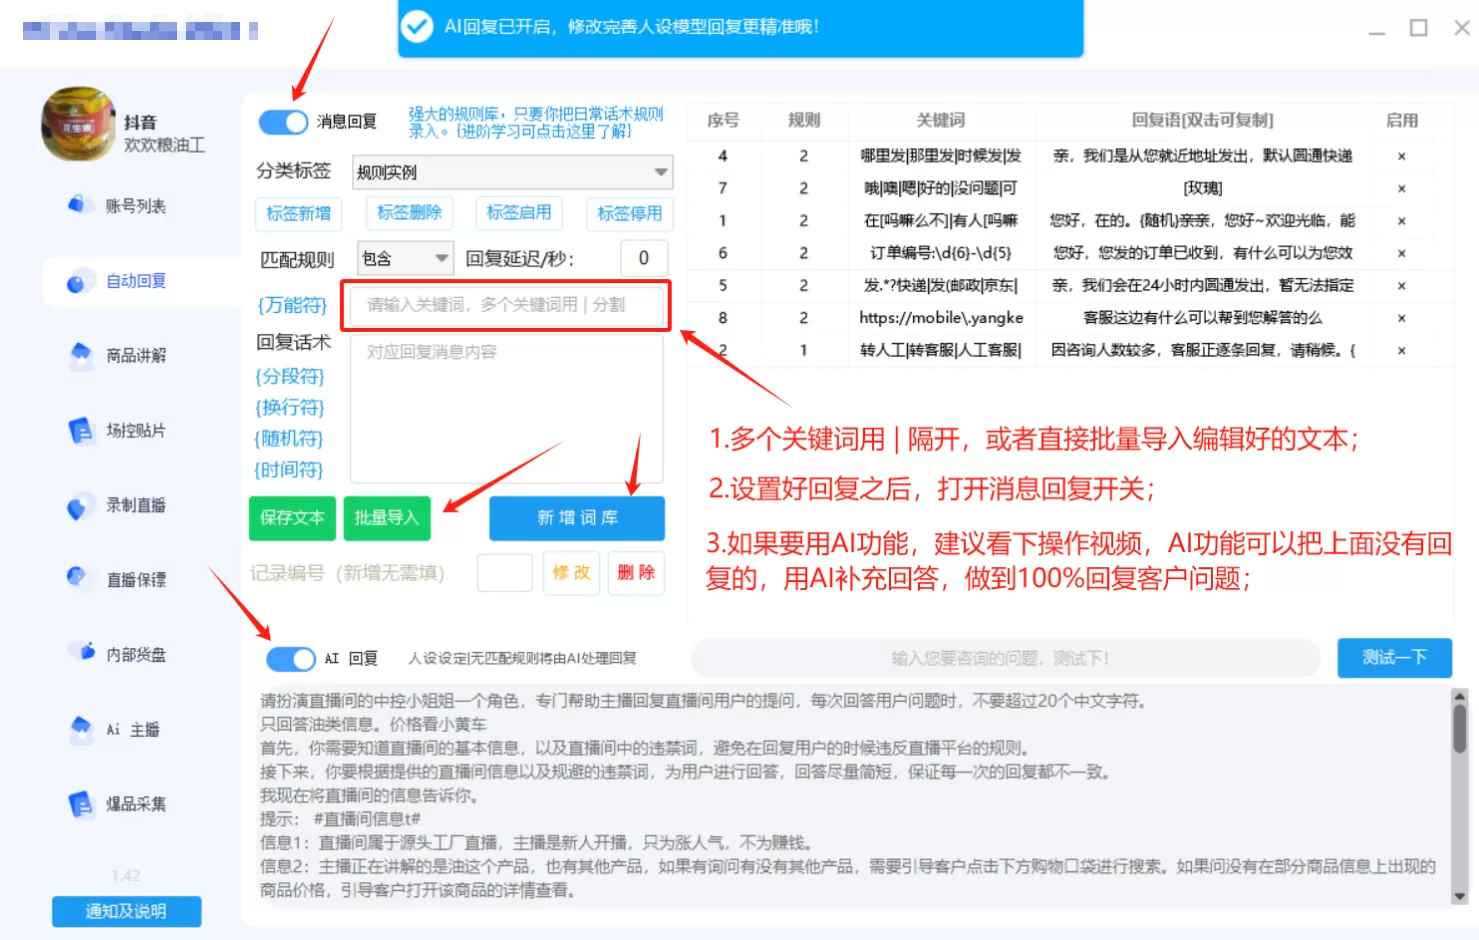
Task: Click the 保存文本 button
Action: pos(293,518)
